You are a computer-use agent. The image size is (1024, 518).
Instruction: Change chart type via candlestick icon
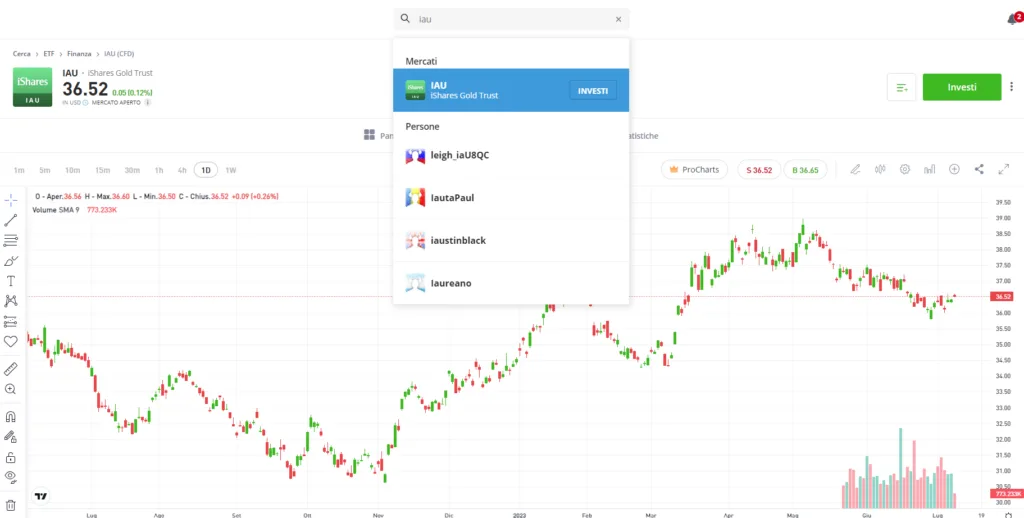pyautogui.click(x=880, y=170)
